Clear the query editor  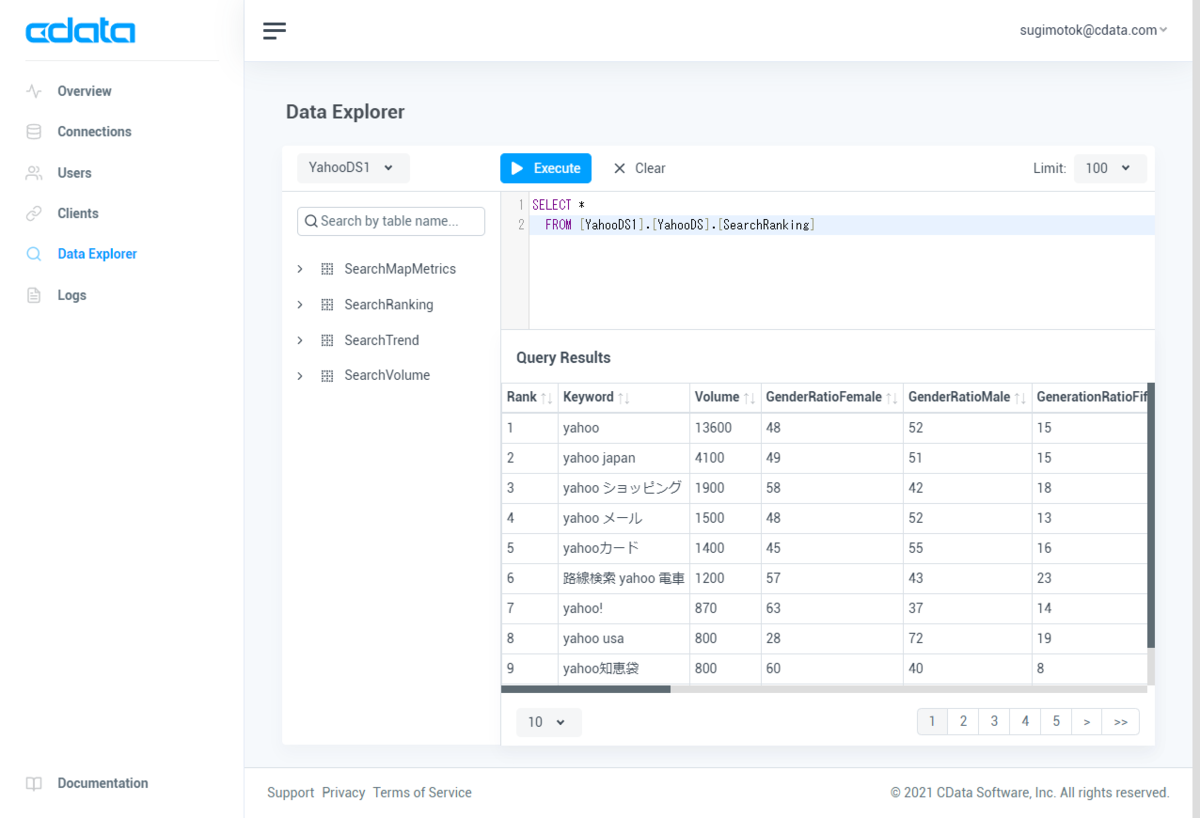[639, 168]
